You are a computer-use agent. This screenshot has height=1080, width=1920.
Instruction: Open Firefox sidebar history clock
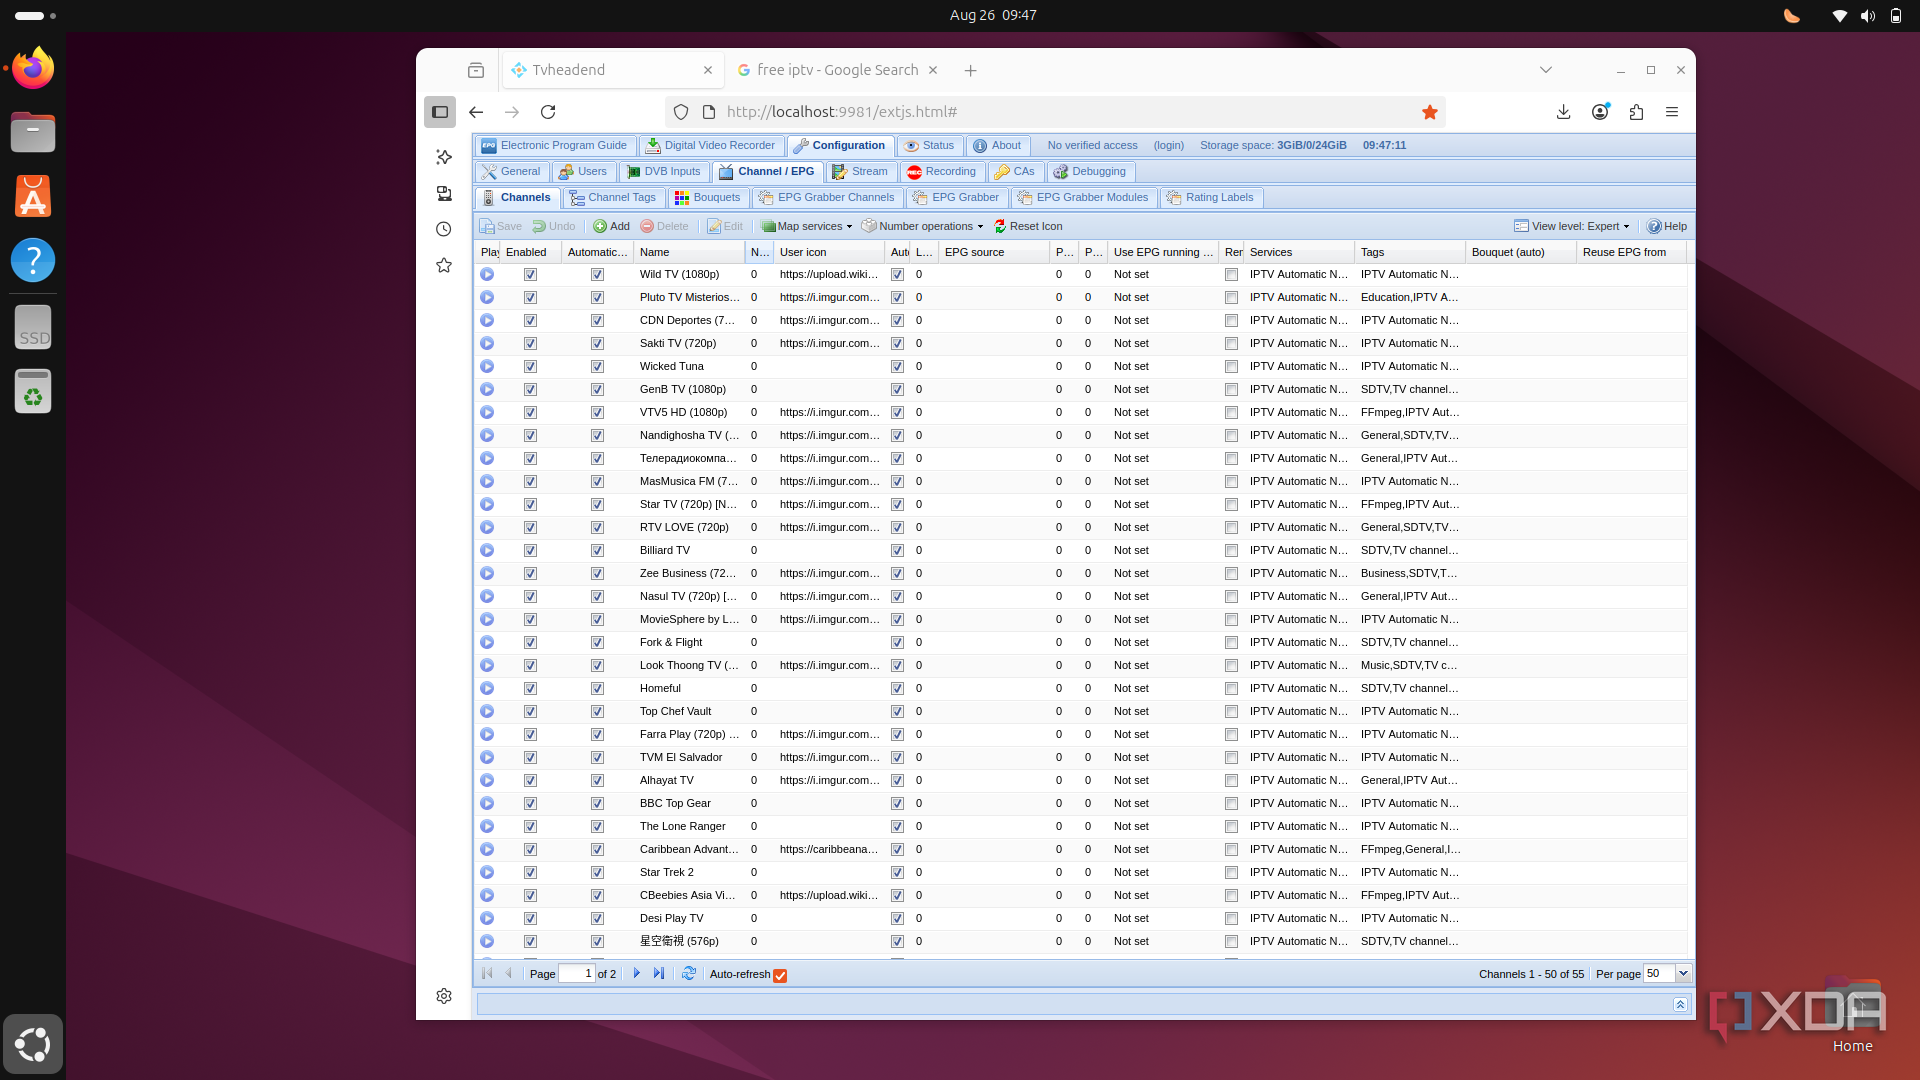tap(444, 229)
